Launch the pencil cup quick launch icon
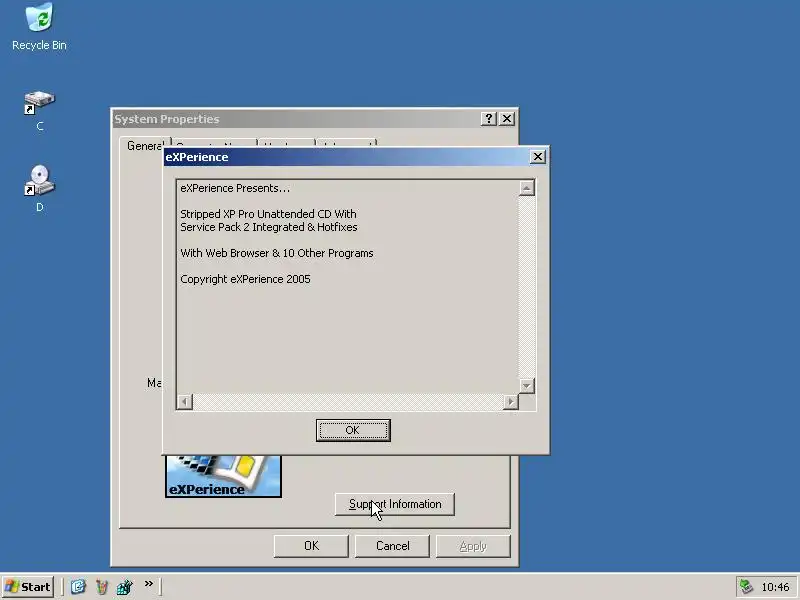Viewport: 800px width, 600px height. tap(102, 587)
